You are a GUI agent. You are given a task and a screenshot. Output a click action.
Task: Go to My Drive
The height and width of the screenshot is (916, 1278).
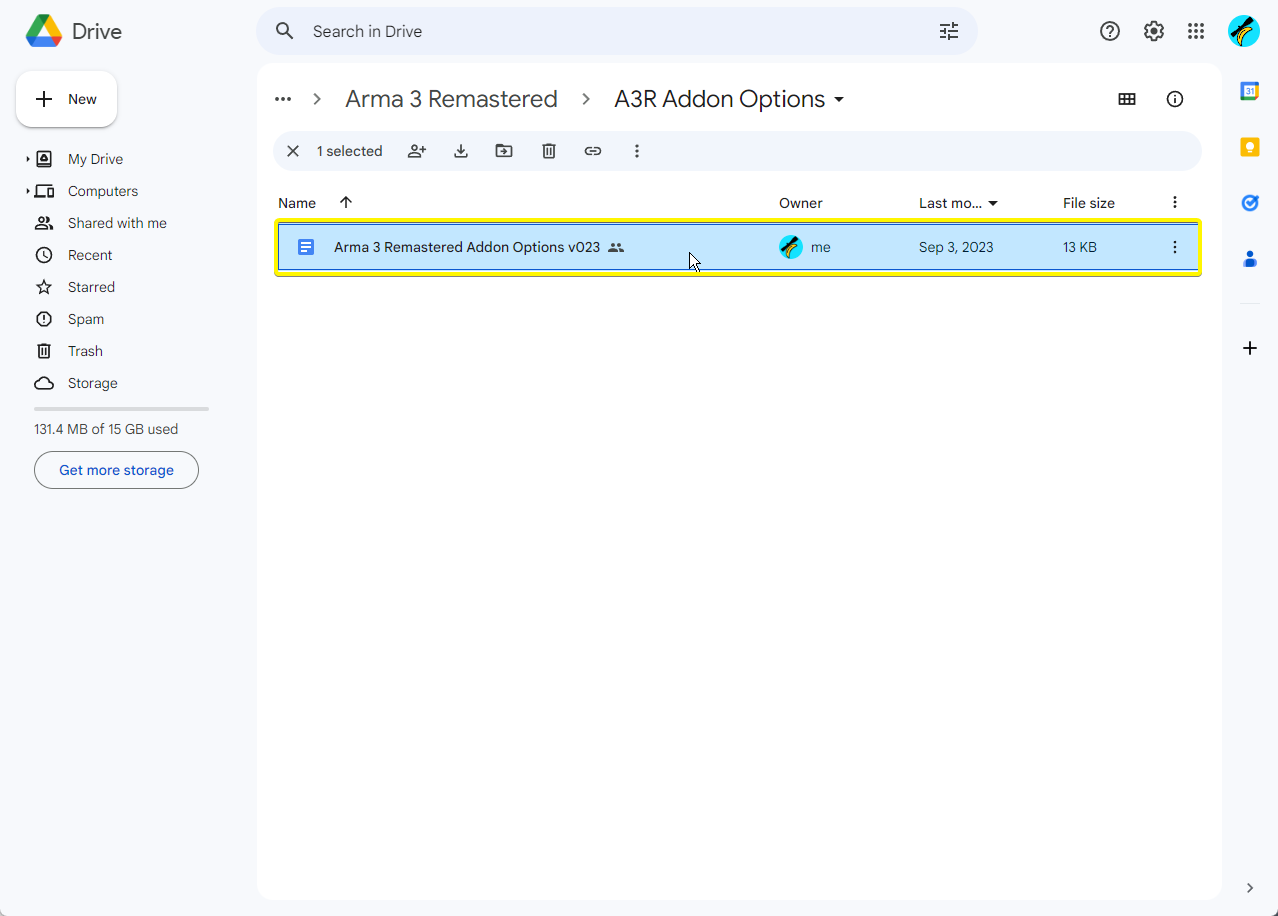point(95,159)
